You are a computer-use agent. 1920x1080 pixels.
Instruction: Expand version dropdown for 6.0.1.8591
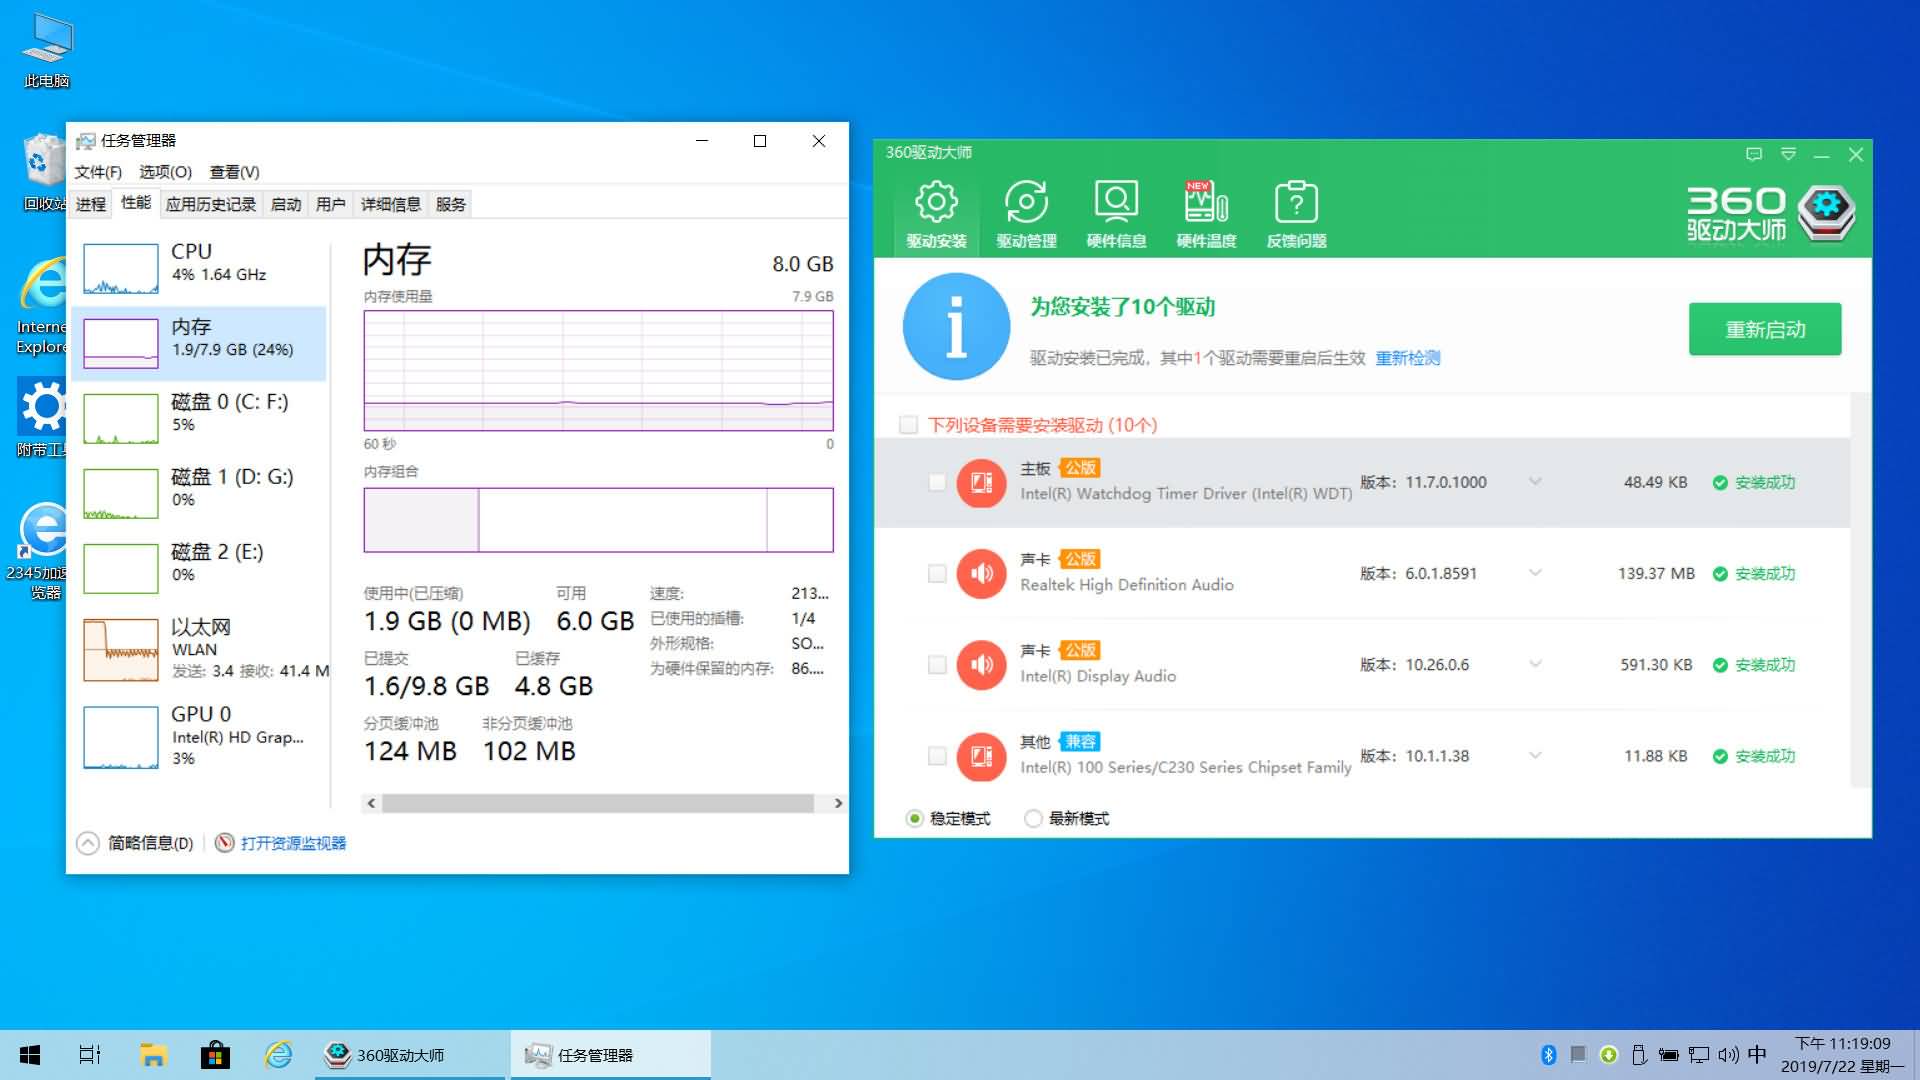click(1535, 573)
